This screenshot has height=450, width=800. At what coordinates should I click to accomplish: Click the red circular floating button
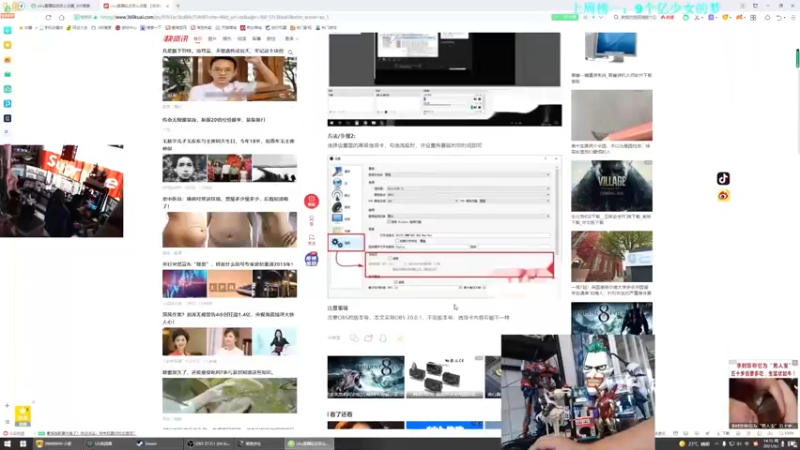click(311, 201)
